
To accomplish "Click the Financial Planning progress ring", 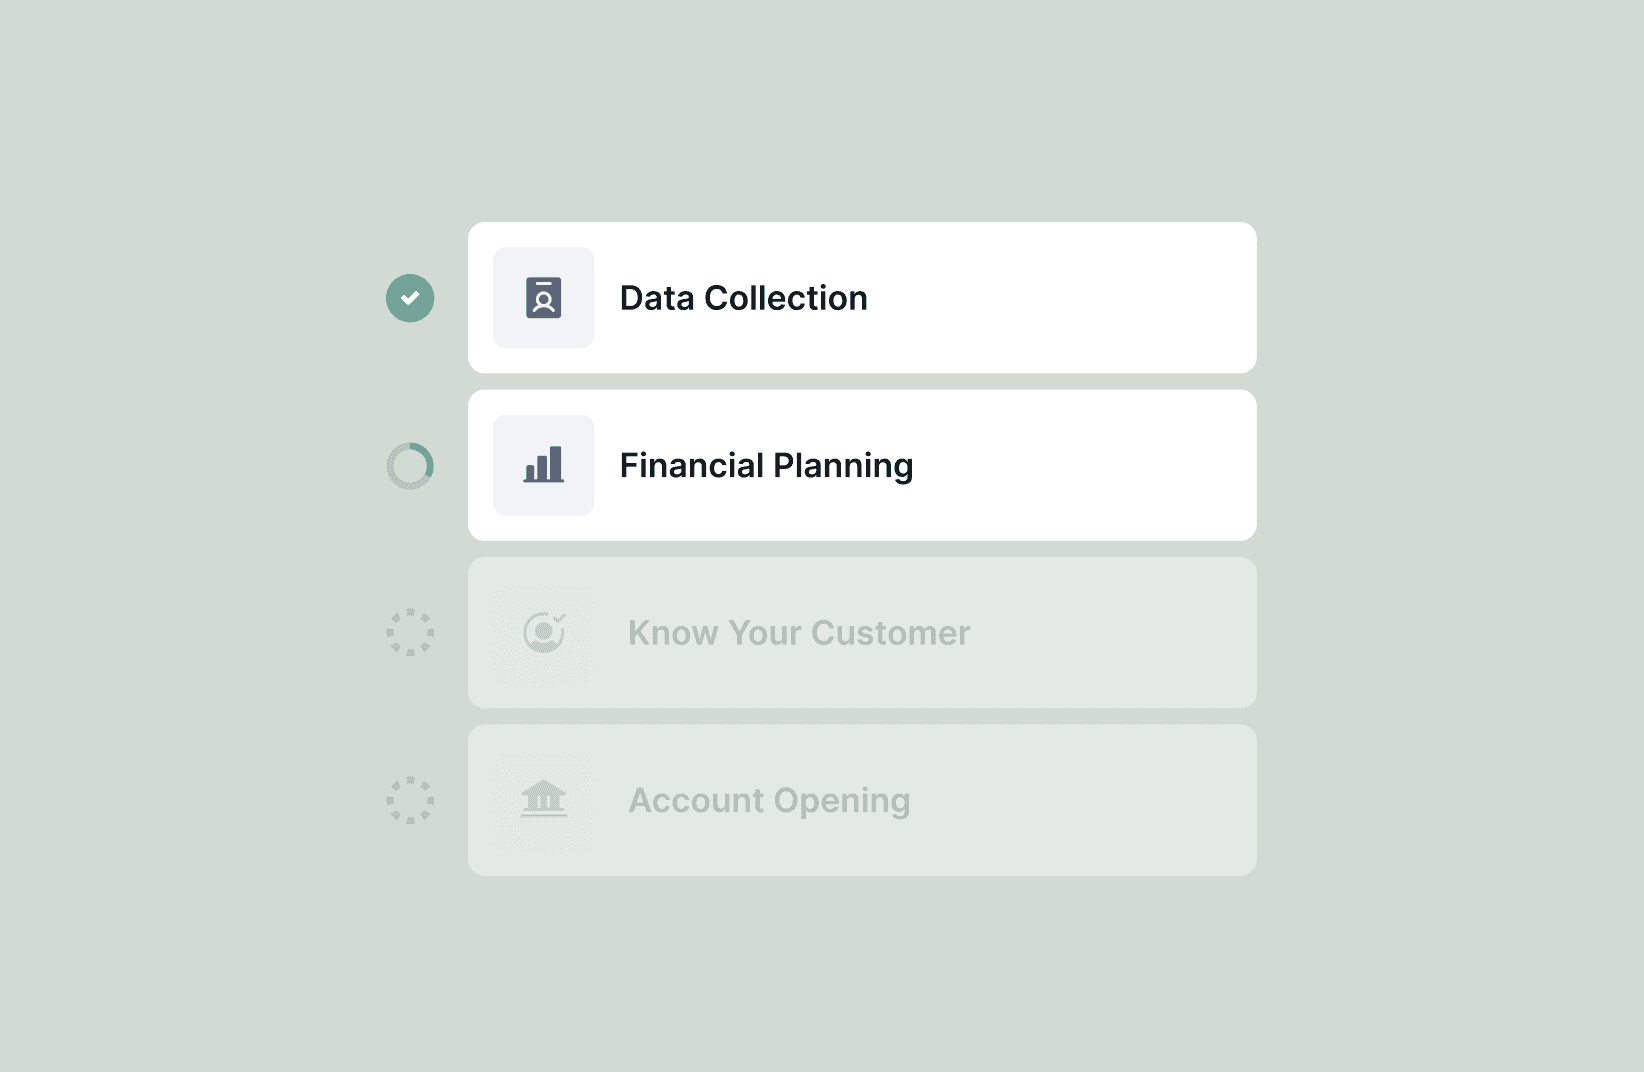I will (x=410, y=465).
